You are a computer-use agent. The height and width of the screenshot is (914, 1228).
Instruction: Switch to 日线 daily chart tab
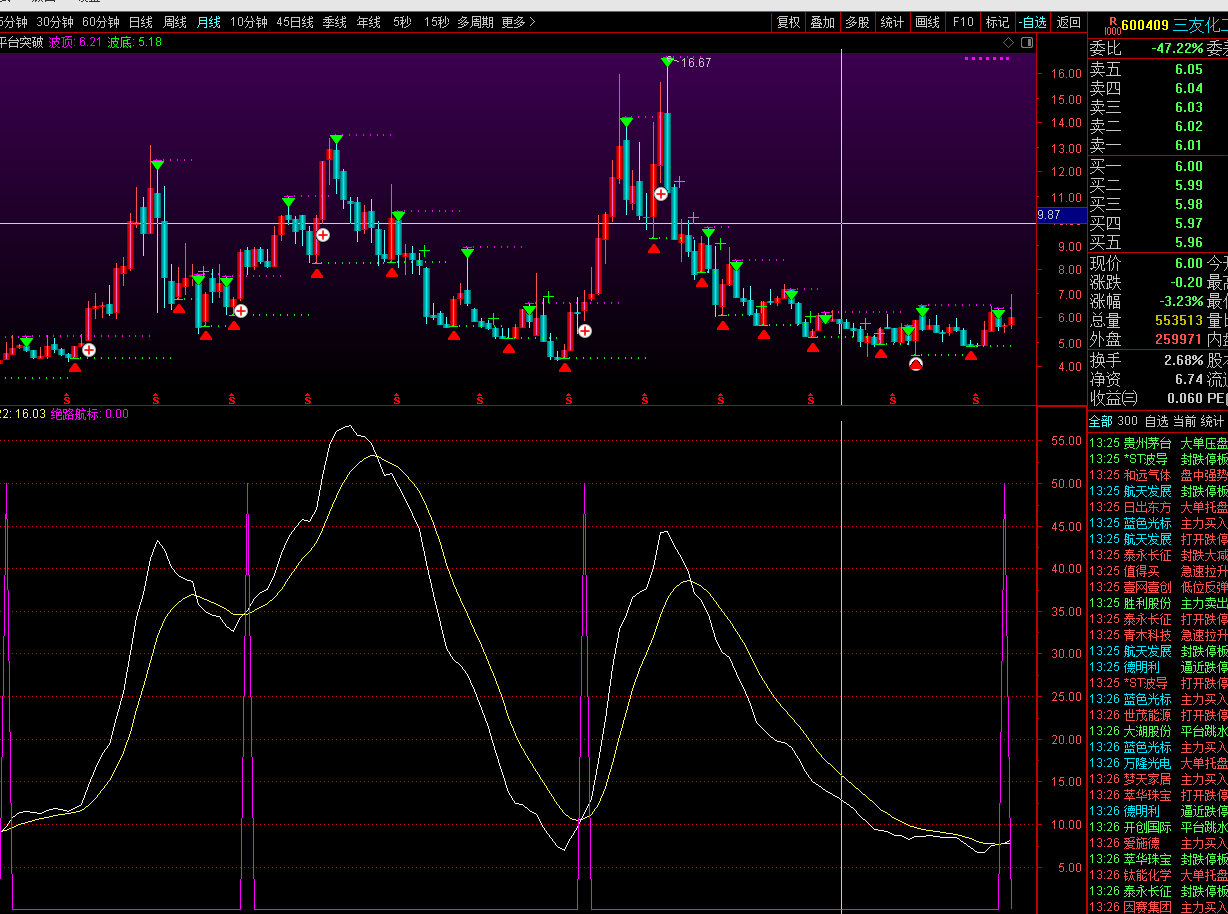(141, 22)
